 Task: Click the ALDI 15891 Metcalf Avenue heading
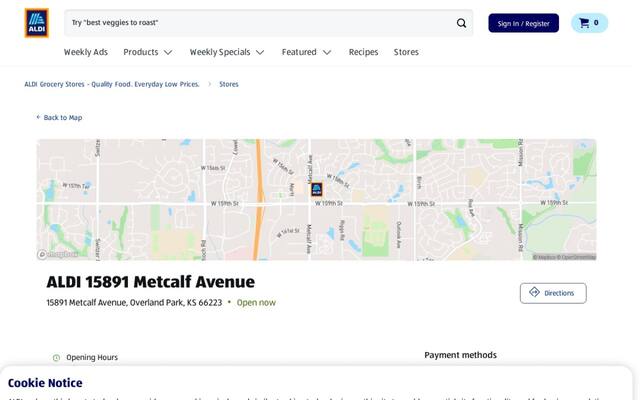pyautogui.click(x=151, y=282)
